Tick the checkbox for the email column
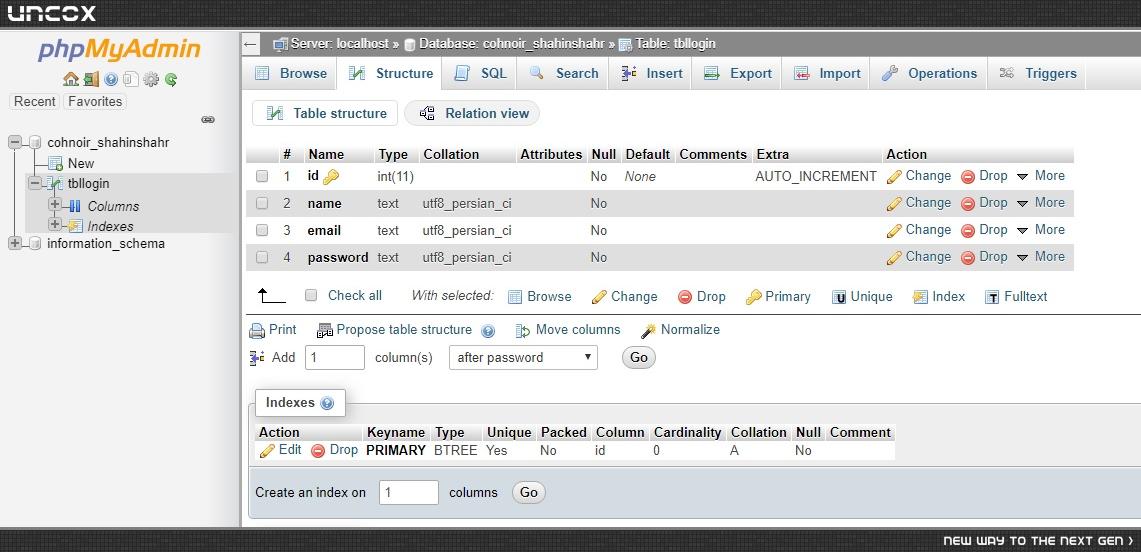Viewport: 1141px width, 552px height. coord(262,230)
